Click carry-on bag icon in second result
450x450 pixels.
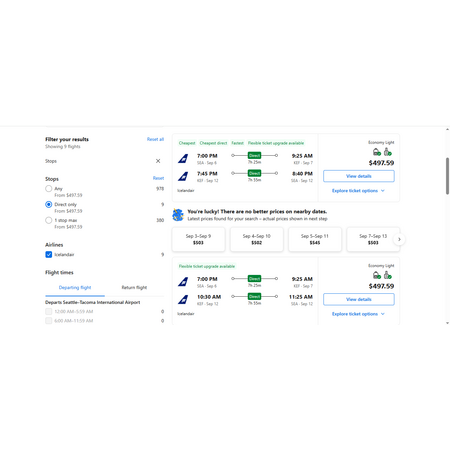[387, 275]
